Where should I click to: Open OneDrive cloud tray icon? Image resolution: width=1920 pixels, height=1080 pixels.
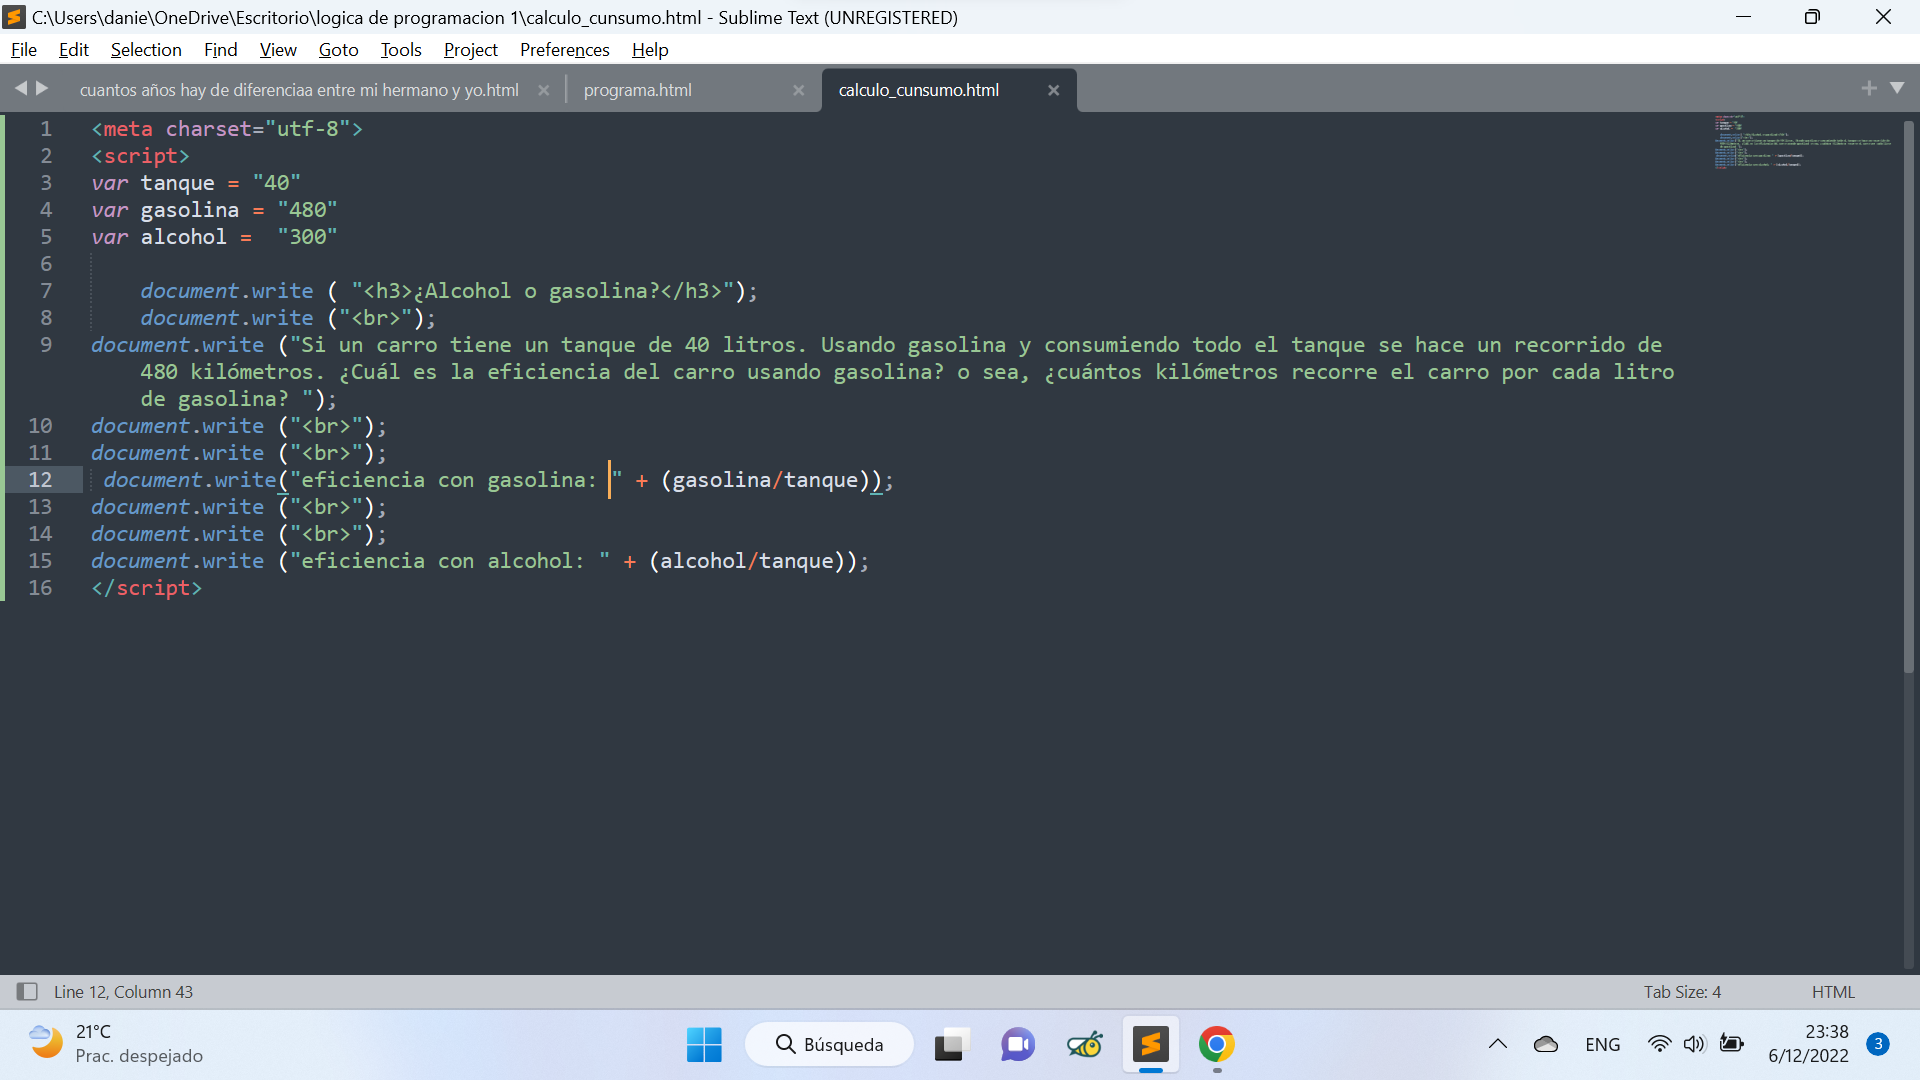[x=1546, y=1044]
